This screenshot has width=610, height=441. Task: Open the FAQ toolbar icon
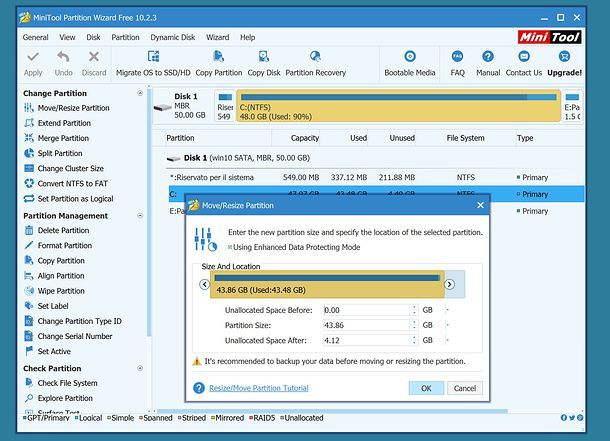coord(458,57)
